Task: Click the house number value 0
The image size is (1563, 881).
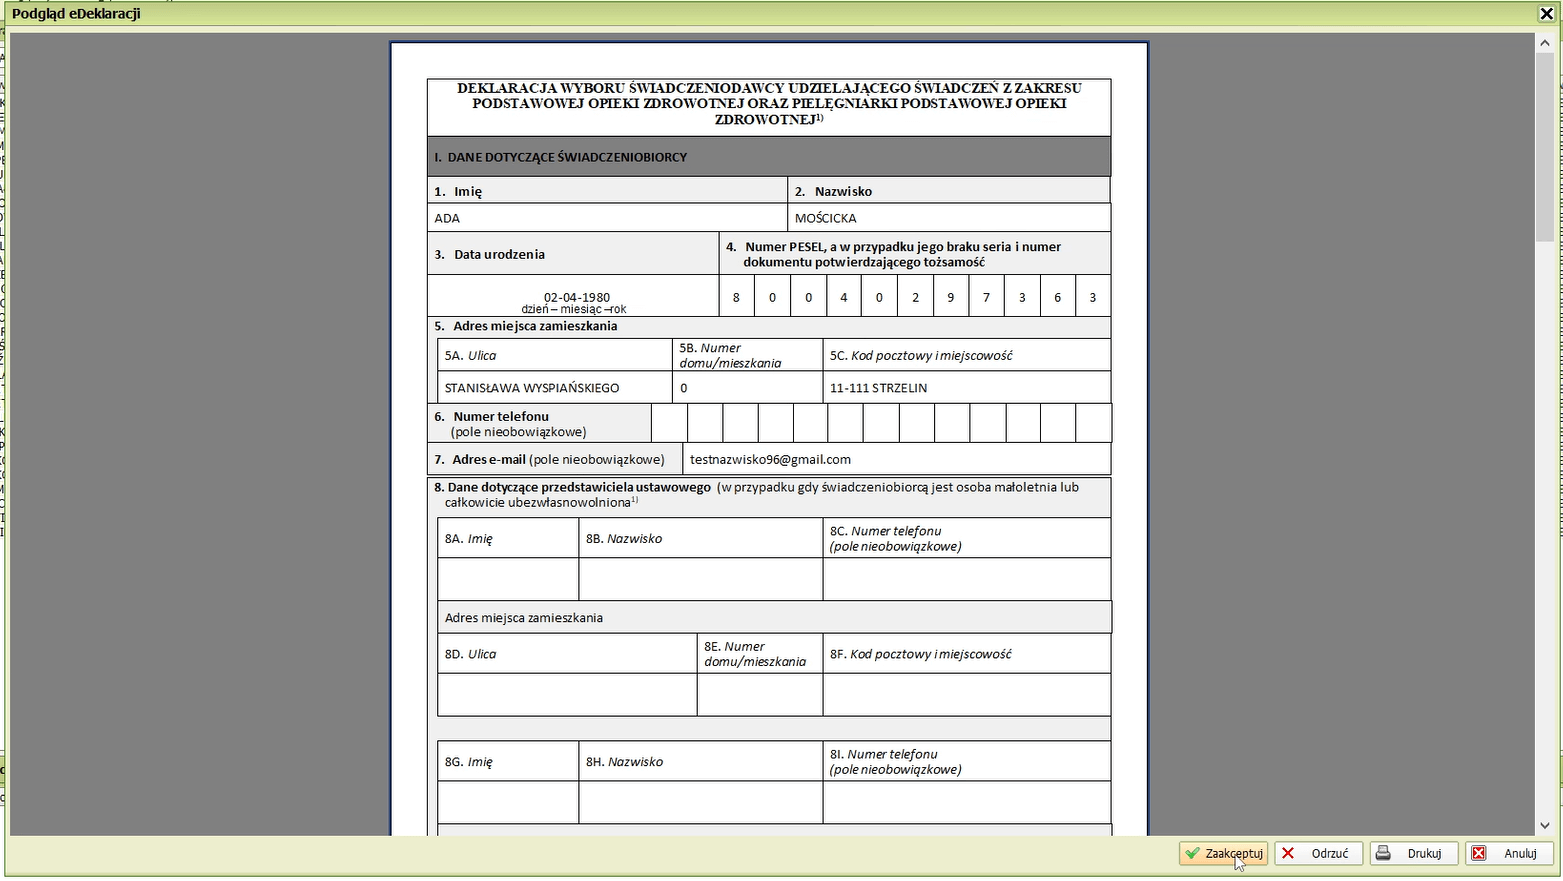Action: pos(684,388)
